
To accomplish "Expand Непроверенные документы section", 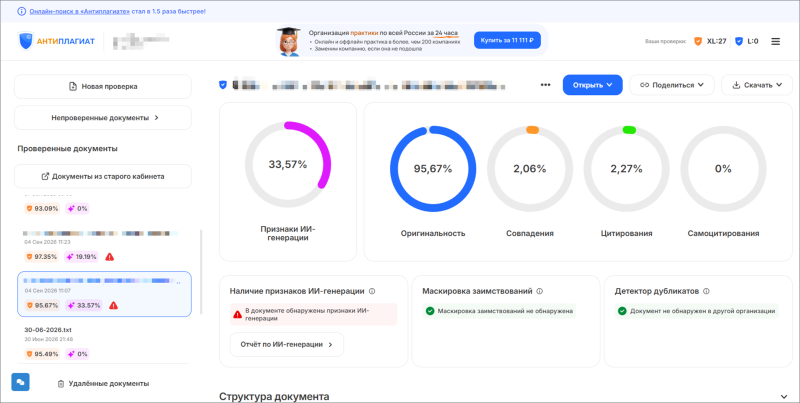I will [x=103, y=117].
